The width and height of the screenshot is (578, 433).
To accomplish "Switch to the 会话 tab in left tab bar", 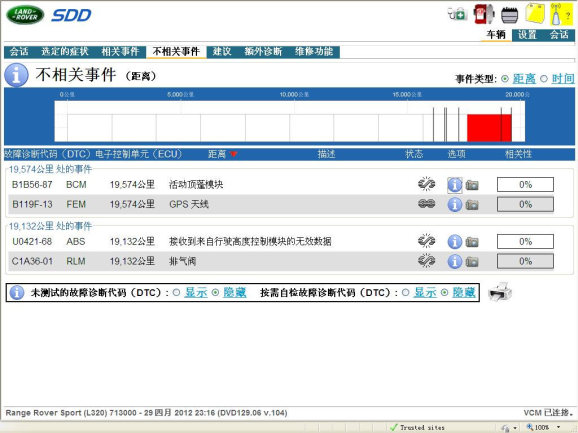I will 19,52.
